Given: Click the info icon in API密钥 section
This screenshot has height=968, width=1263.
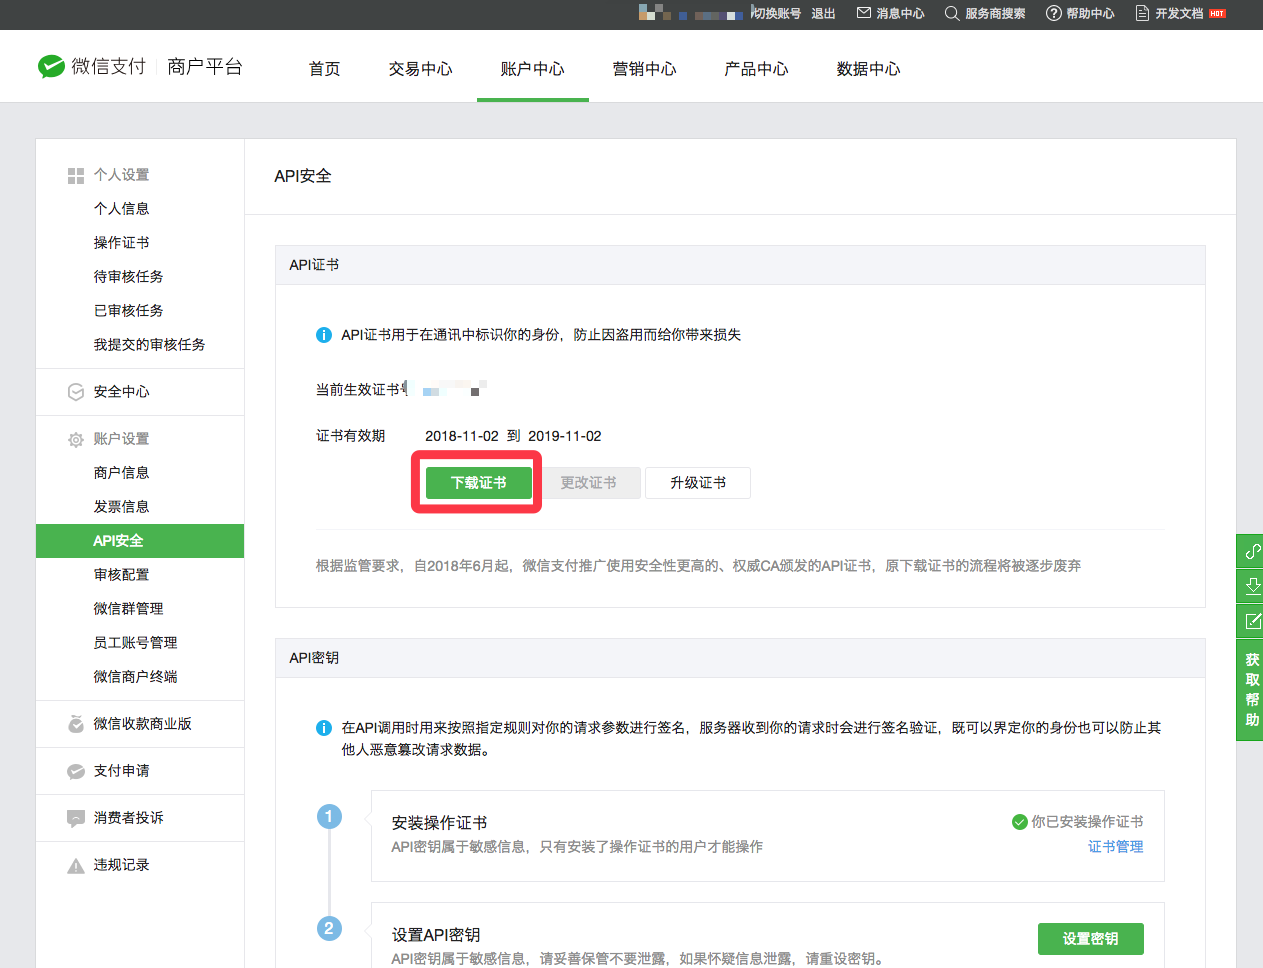Looking at the screenshot, I should tap(324, 728).
